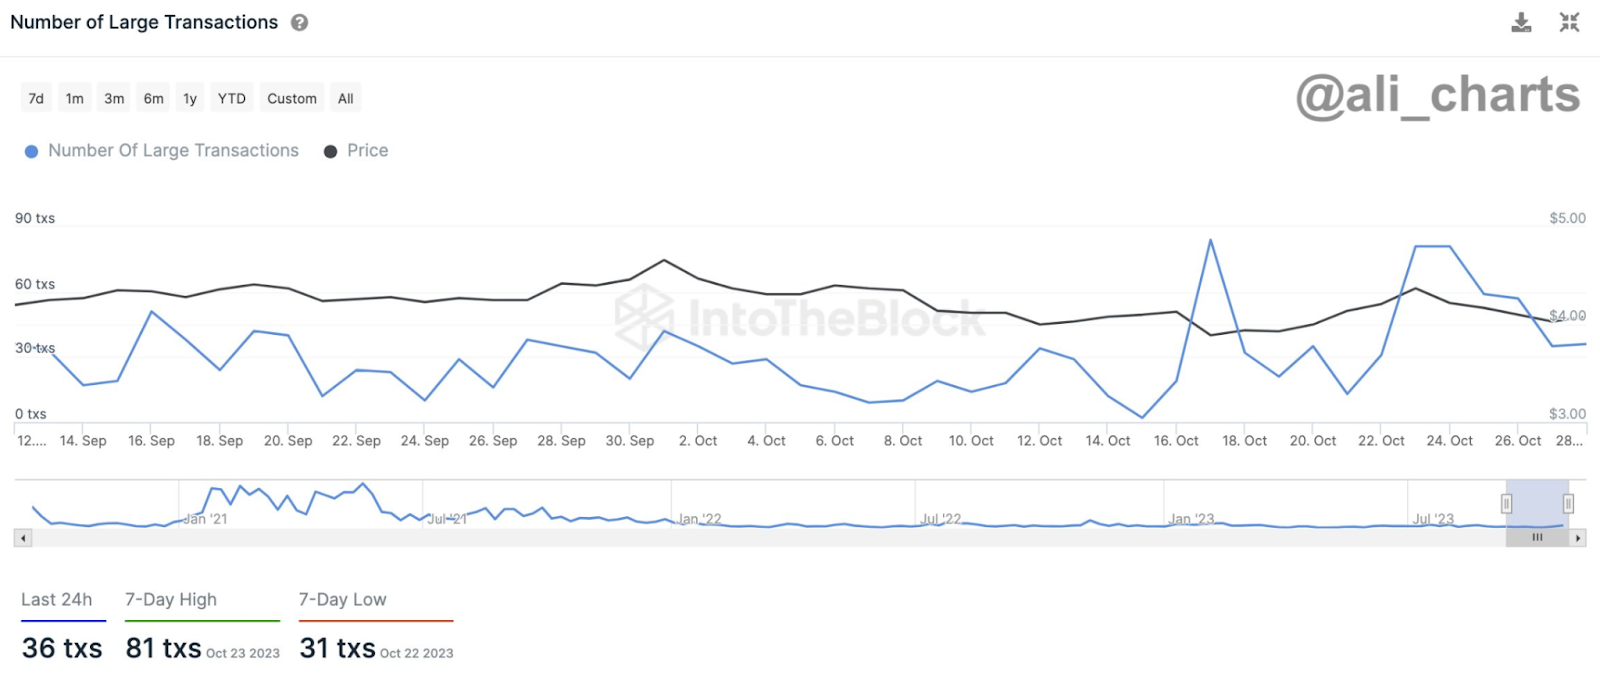Choose the 6m time range
Screen dimensions: 1600x677
153,98
